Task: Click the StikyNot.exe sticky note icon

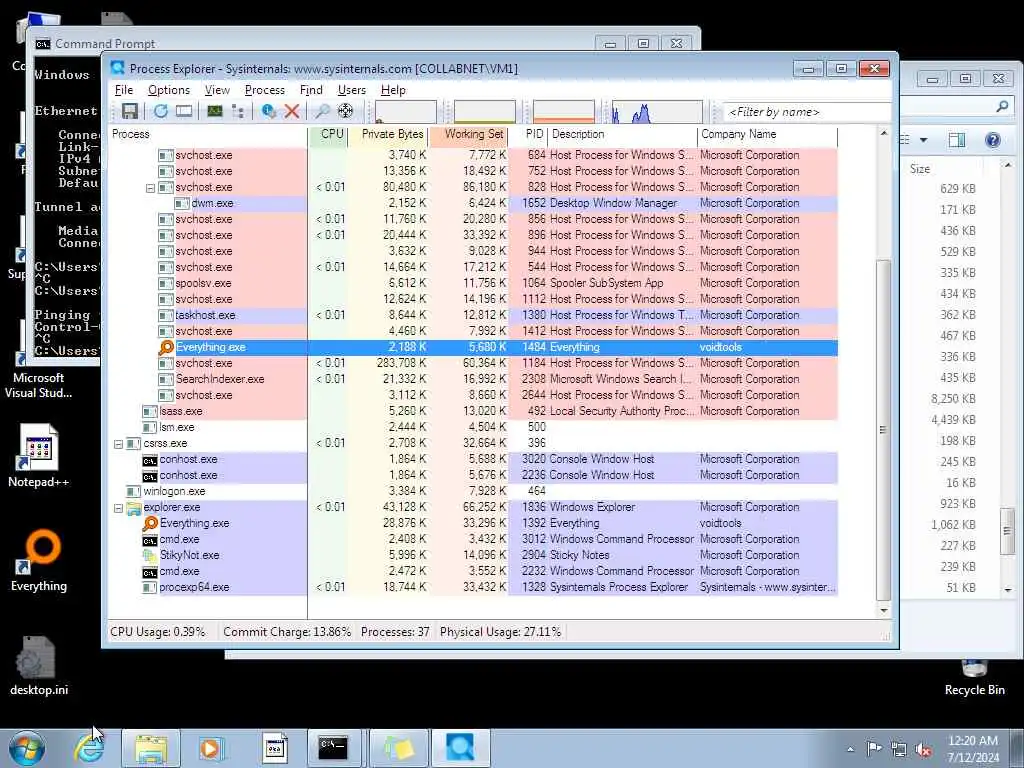Action: 150,555
